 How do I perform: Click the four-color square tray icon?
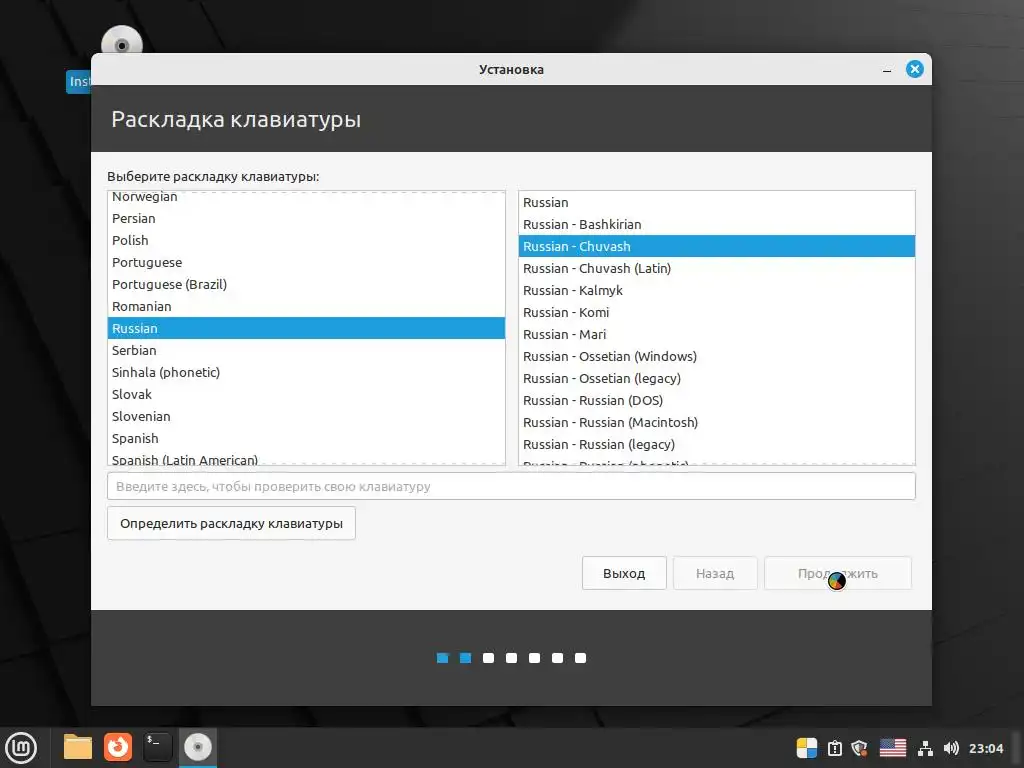807,748
